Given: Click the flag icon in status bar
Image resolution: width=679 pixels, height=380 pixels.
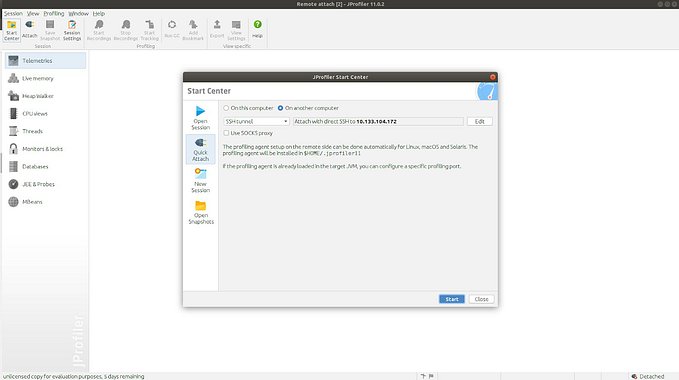Looking at the screenshot, I should [x=431, y=377].
